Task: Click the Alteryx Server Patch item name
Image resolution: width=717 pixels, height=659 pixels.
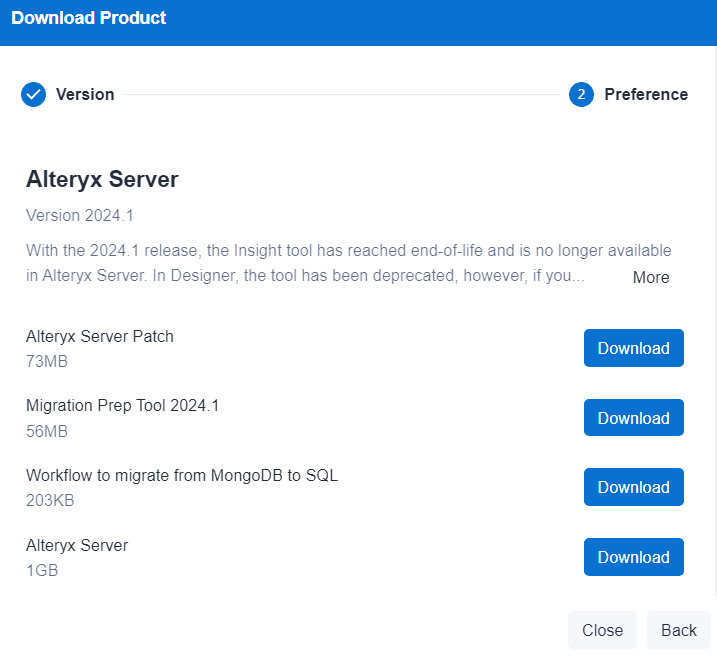Action: pyautogui.click(x=100, y=336)
